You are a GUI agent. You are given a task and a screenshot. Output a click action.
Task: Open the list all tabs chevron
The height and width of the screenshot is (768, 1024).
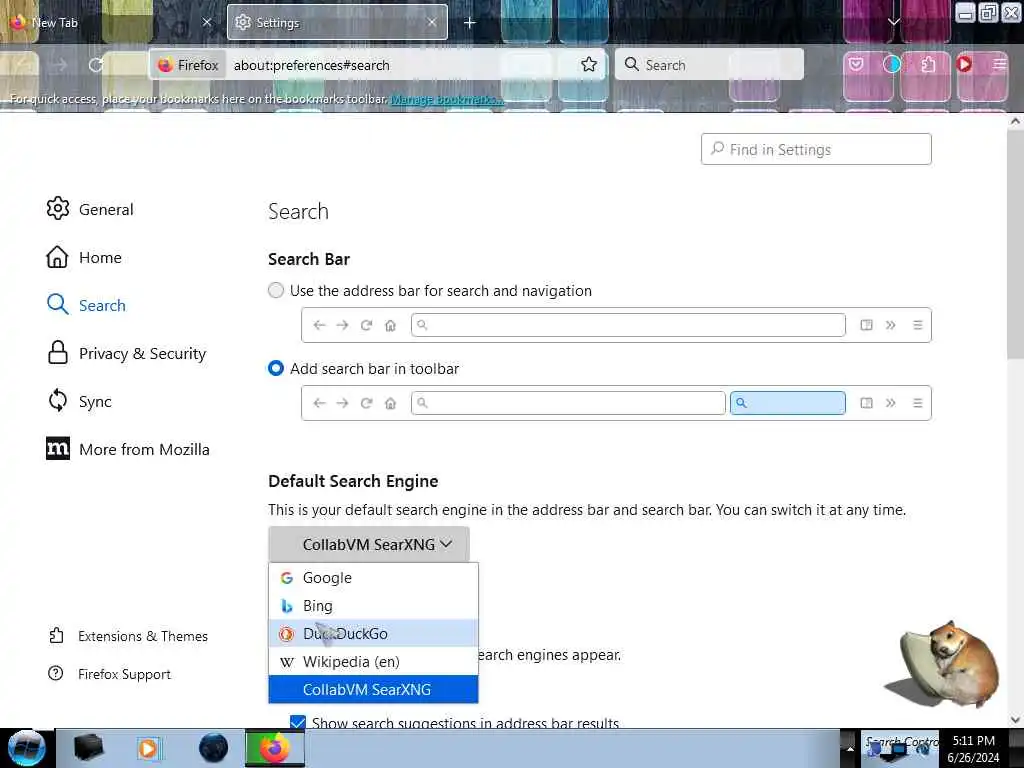pyautogui.click(x=893, y=22)
